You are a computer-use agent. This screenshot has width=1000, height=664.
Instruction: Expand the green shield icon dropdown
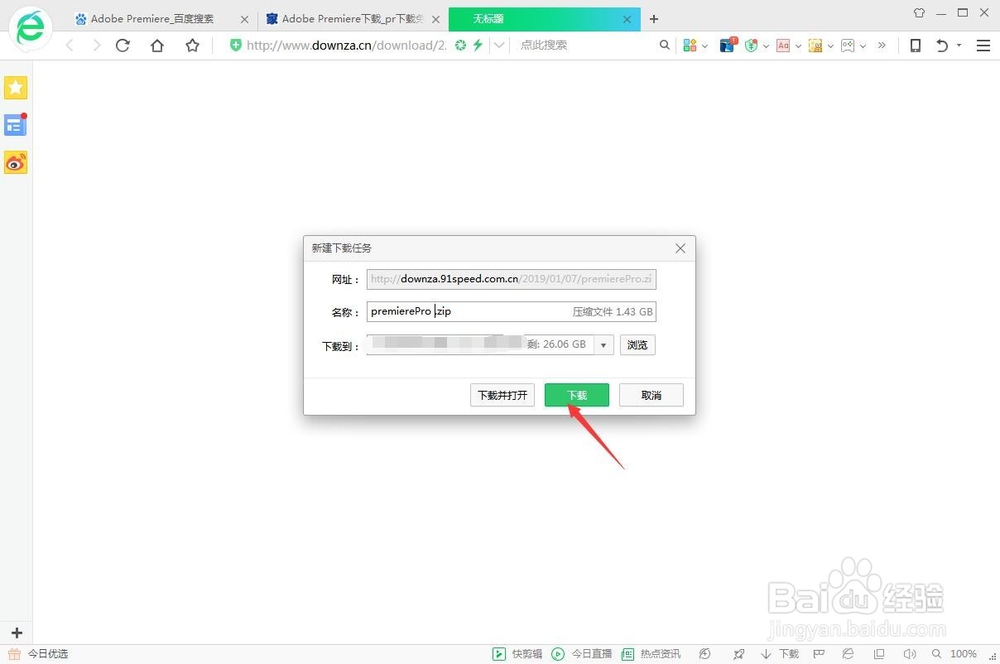tap(766, 46)
